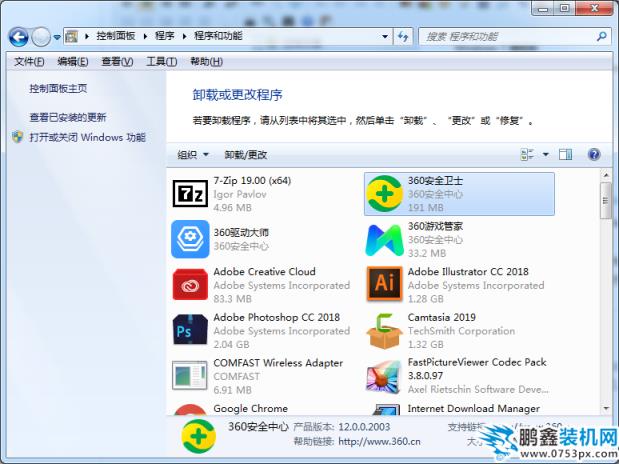Select the 360游戏管家 program name

(435, 226)
